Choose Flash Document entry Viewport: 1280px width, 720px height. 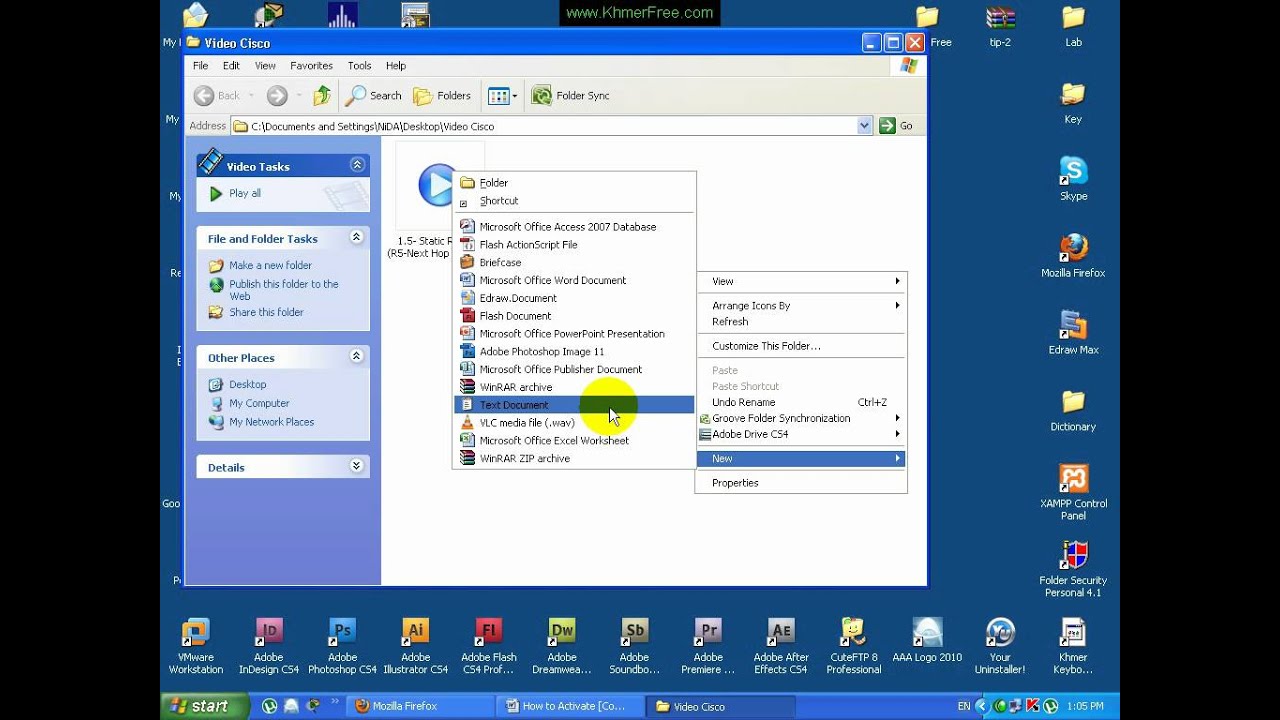tap(574, 316)
